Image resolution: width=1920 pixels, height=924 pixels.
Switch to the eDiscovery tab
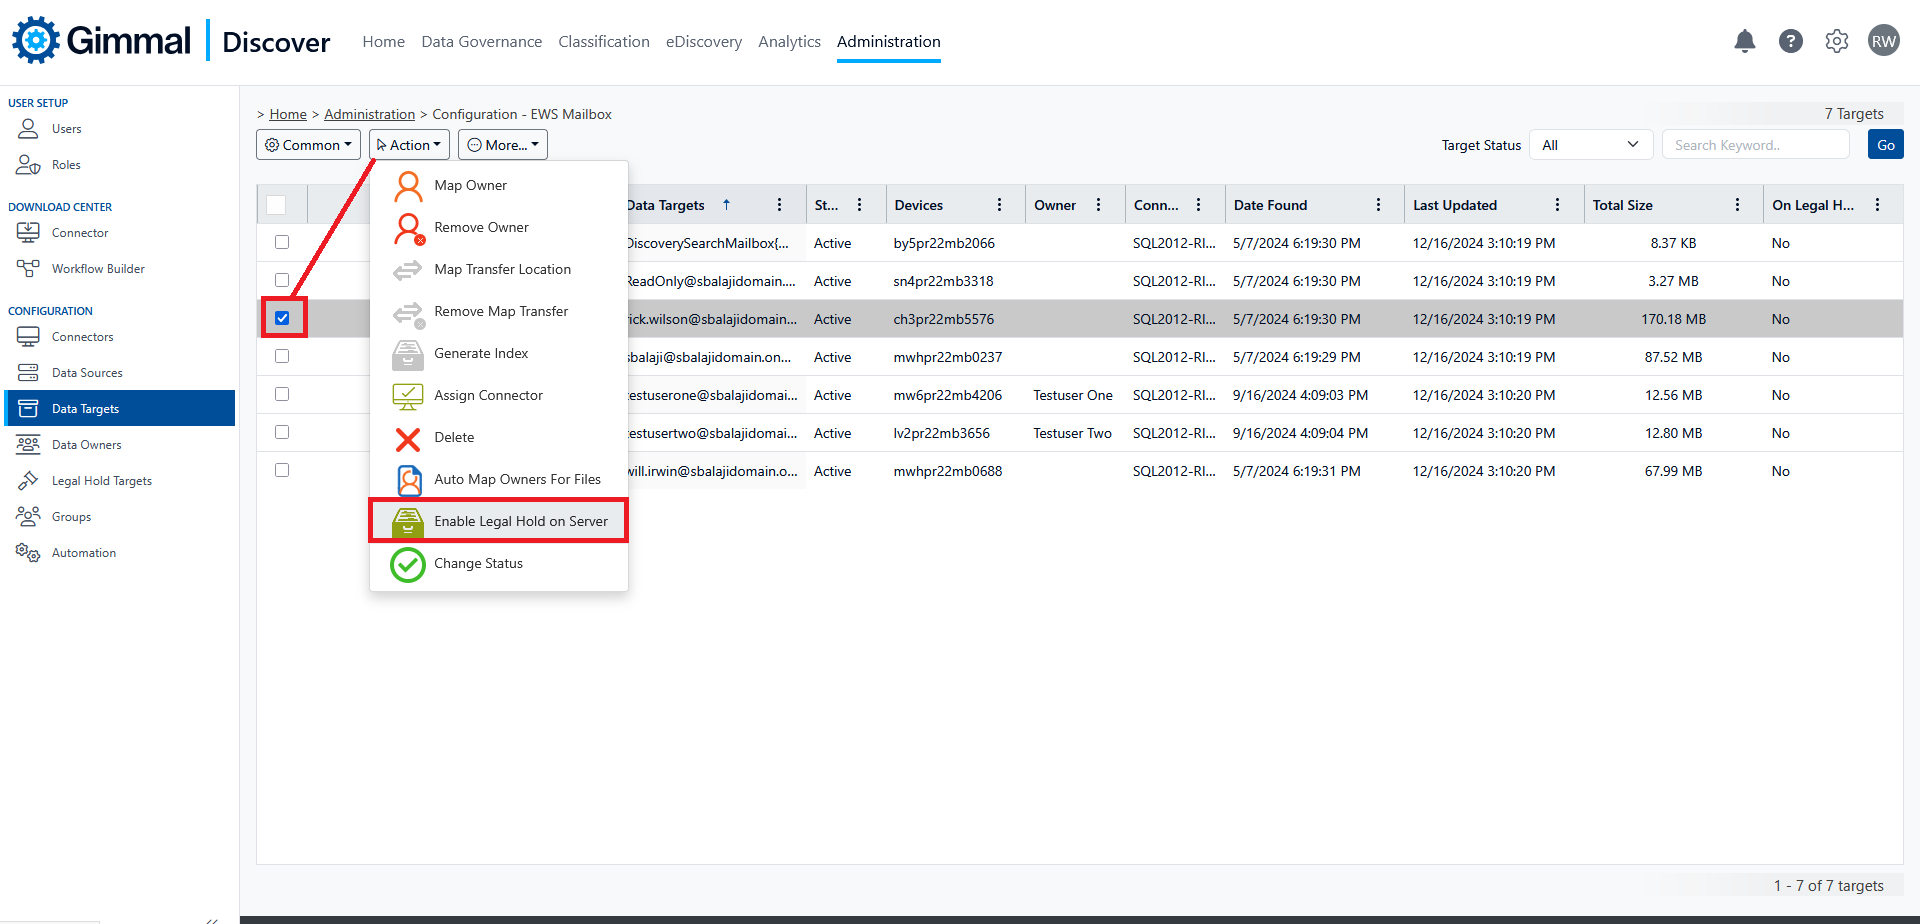tap(704, 41)
